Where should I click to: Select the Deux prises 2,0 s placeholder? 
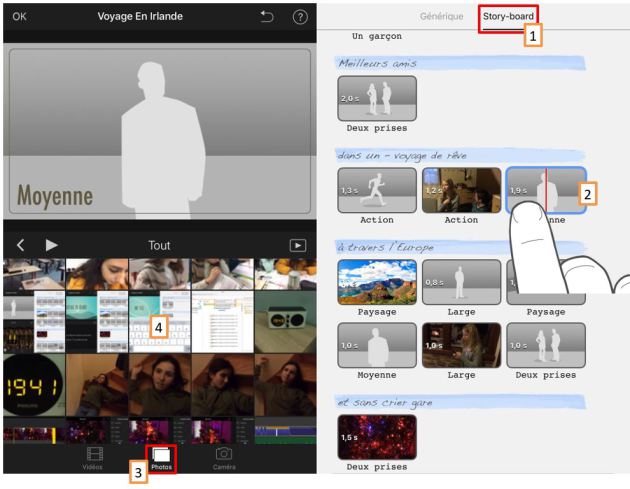click(x=377, y=98)
